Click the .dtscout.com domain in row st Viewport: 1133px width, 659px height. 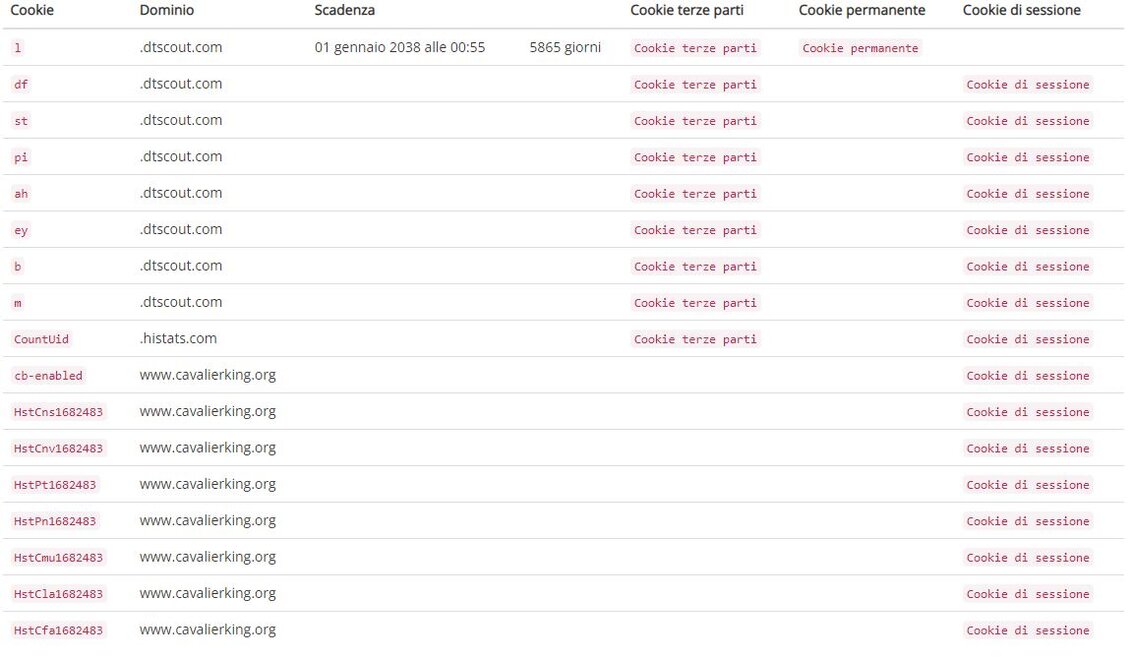click(181, 120)
